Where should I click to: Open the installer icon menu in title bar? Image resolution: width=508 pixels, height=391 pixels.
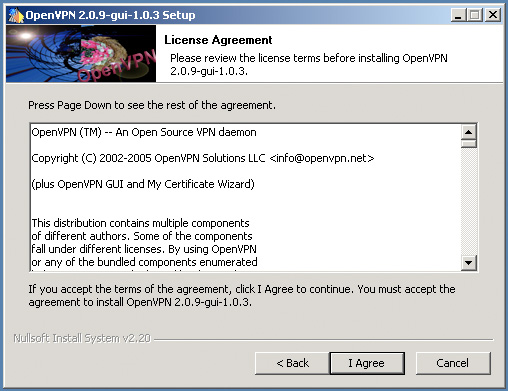pos(15,15)
